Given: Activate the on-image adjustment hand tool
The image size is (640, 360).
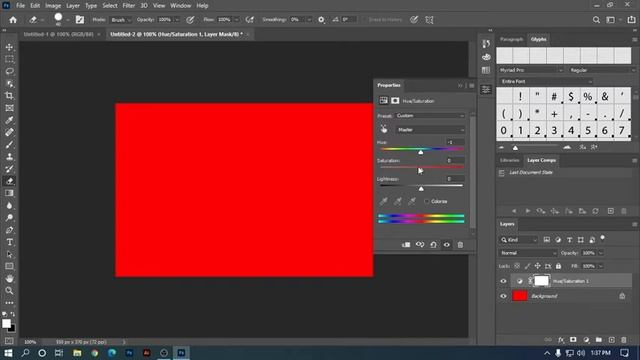Looking at the screenshot, I should [384, 130].
